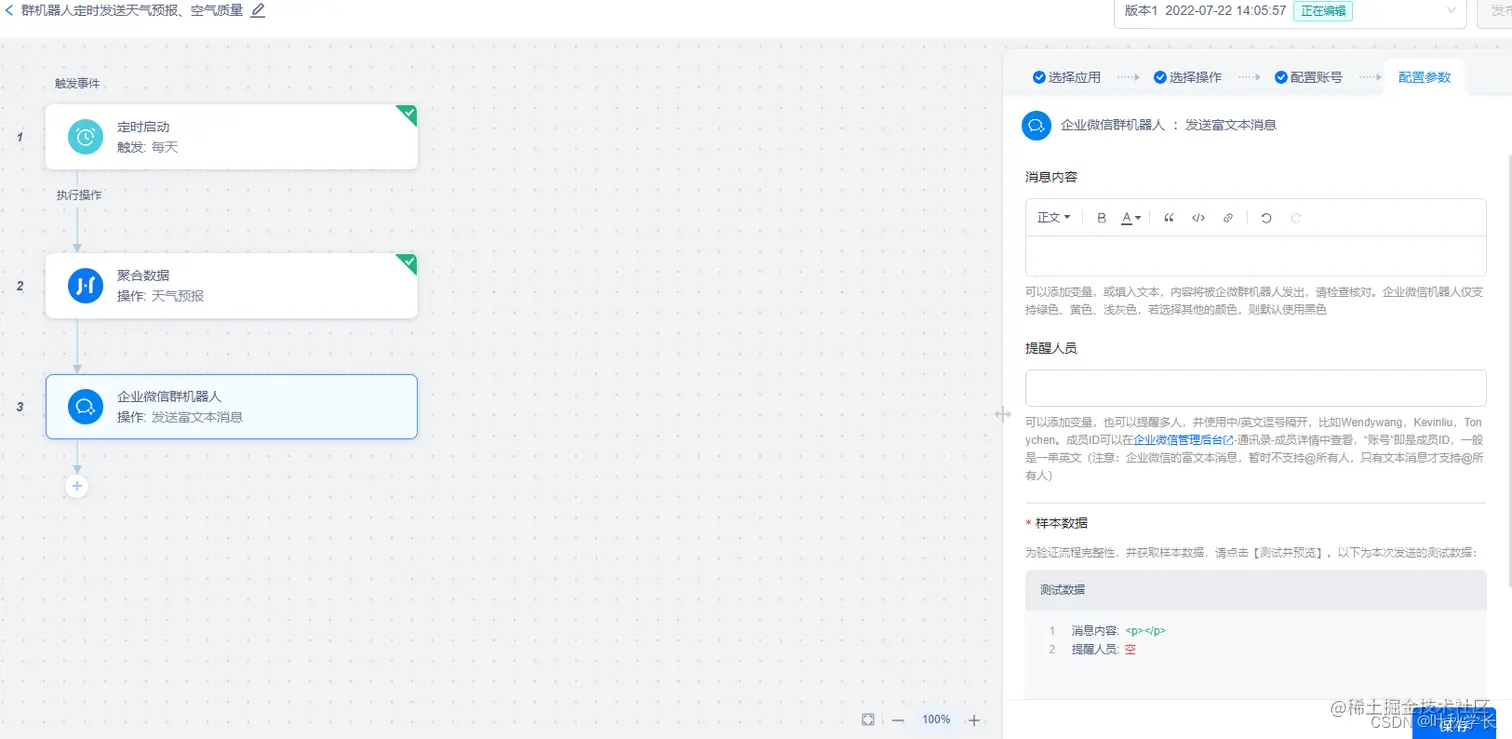Click the 提醒人员 input field

click(1255, 388)
